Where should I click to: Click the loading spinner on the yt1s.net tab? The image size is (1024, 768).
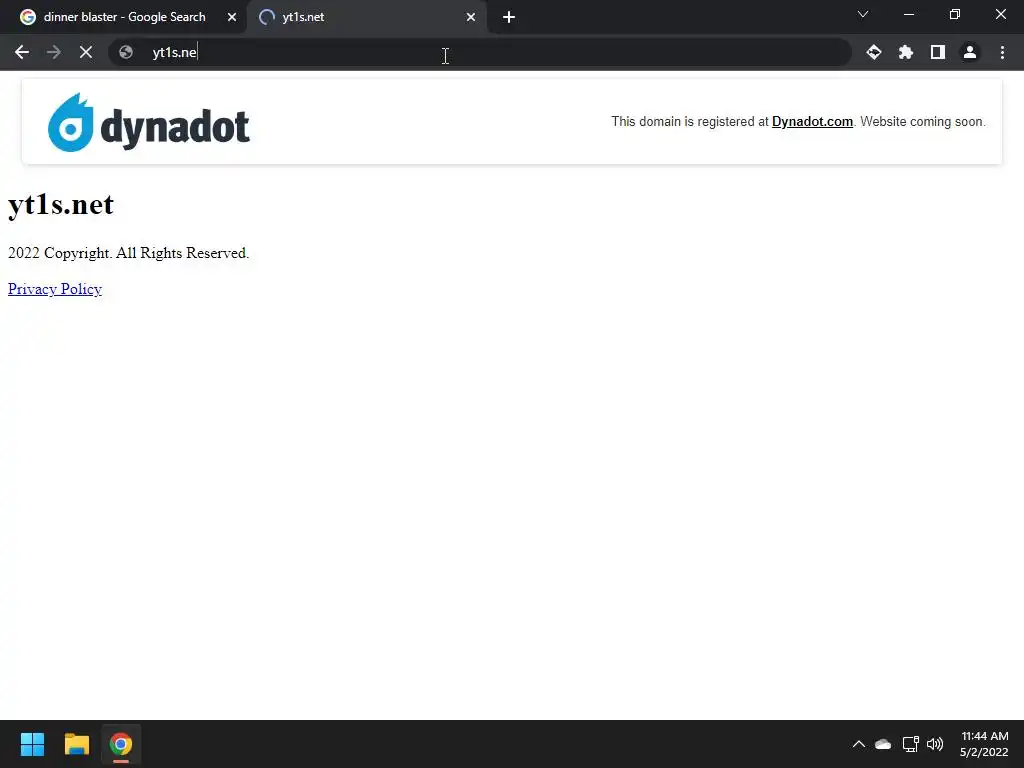(266, 17)
